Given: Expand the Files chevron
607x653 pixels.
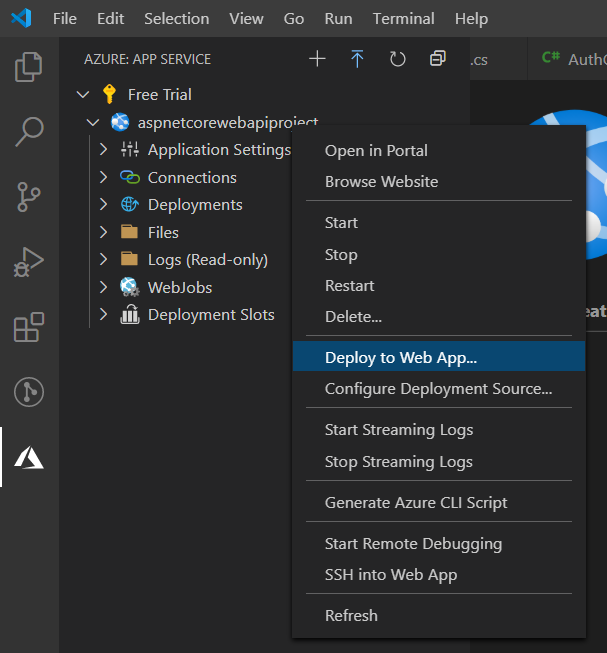Looking at the screenshot, I should point(104,232).
